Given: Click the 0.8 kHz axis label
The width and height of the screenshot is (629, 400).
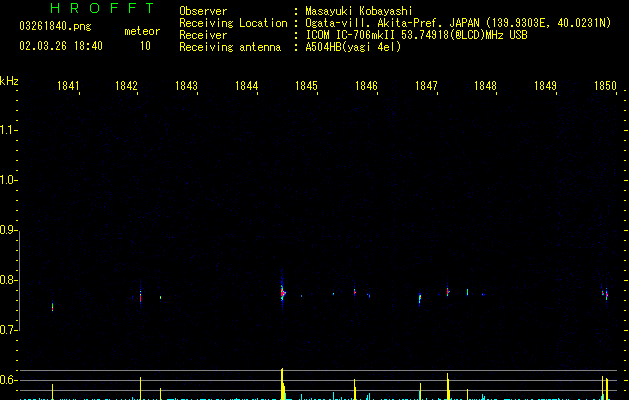Looking at the screenshot, I should pyautogui.click(x=8, y=280).
